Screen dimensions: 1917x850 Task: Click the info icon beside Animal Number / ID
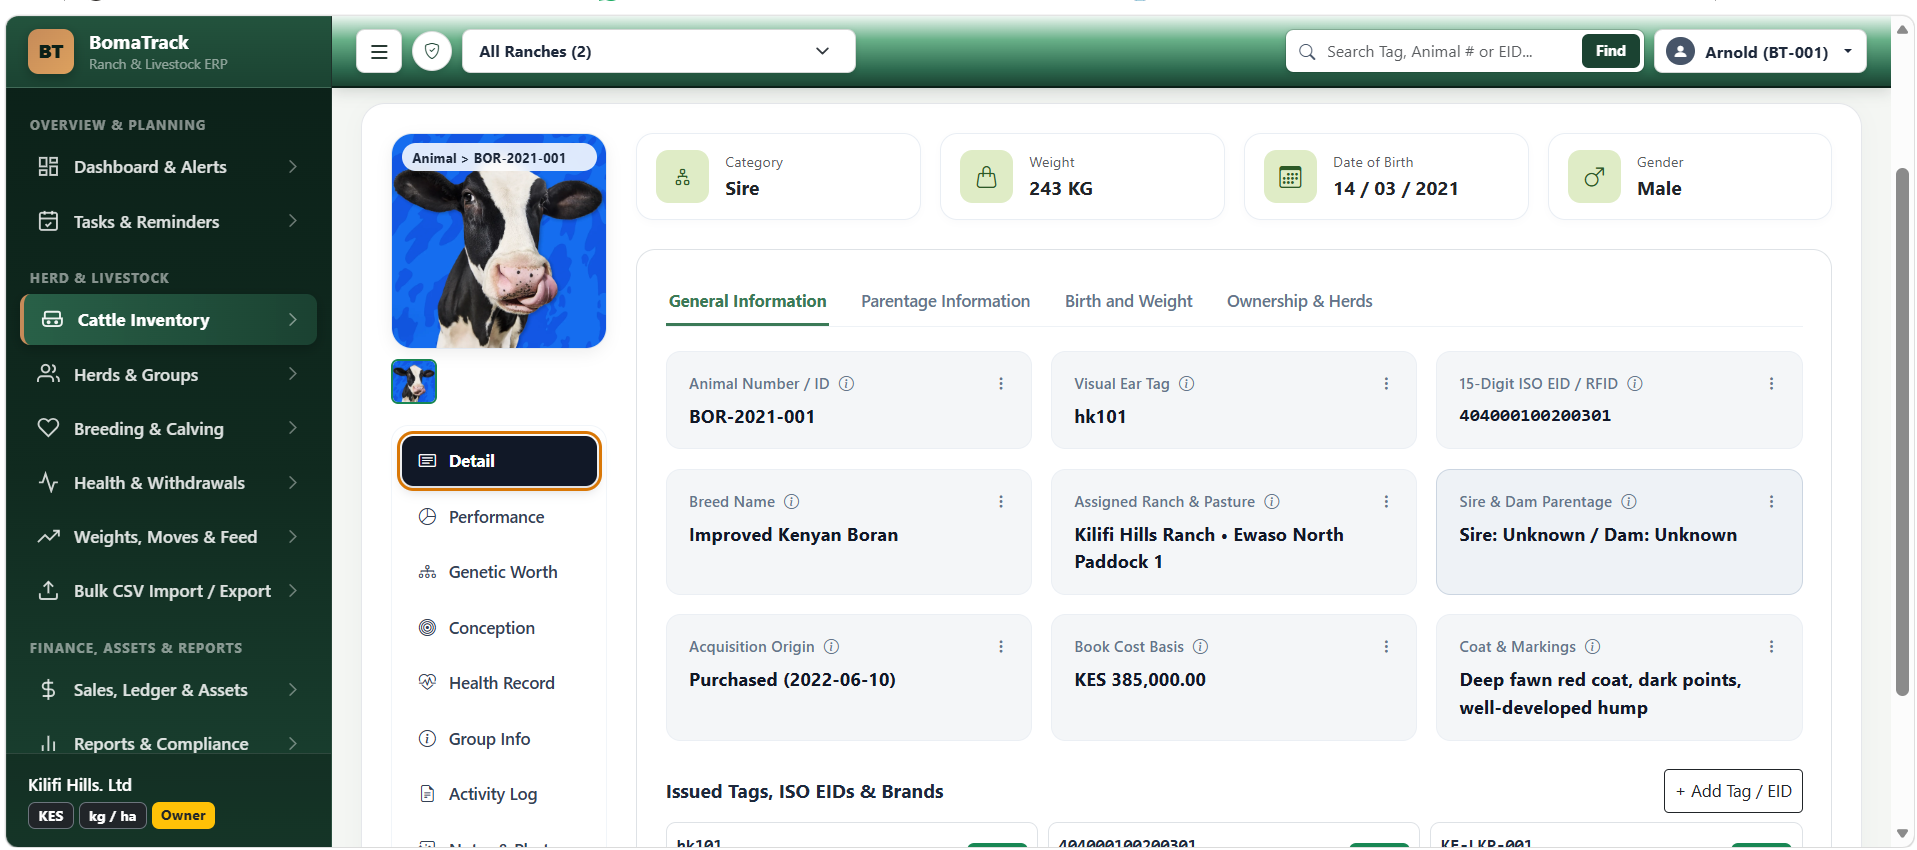[x=846, y=383]
